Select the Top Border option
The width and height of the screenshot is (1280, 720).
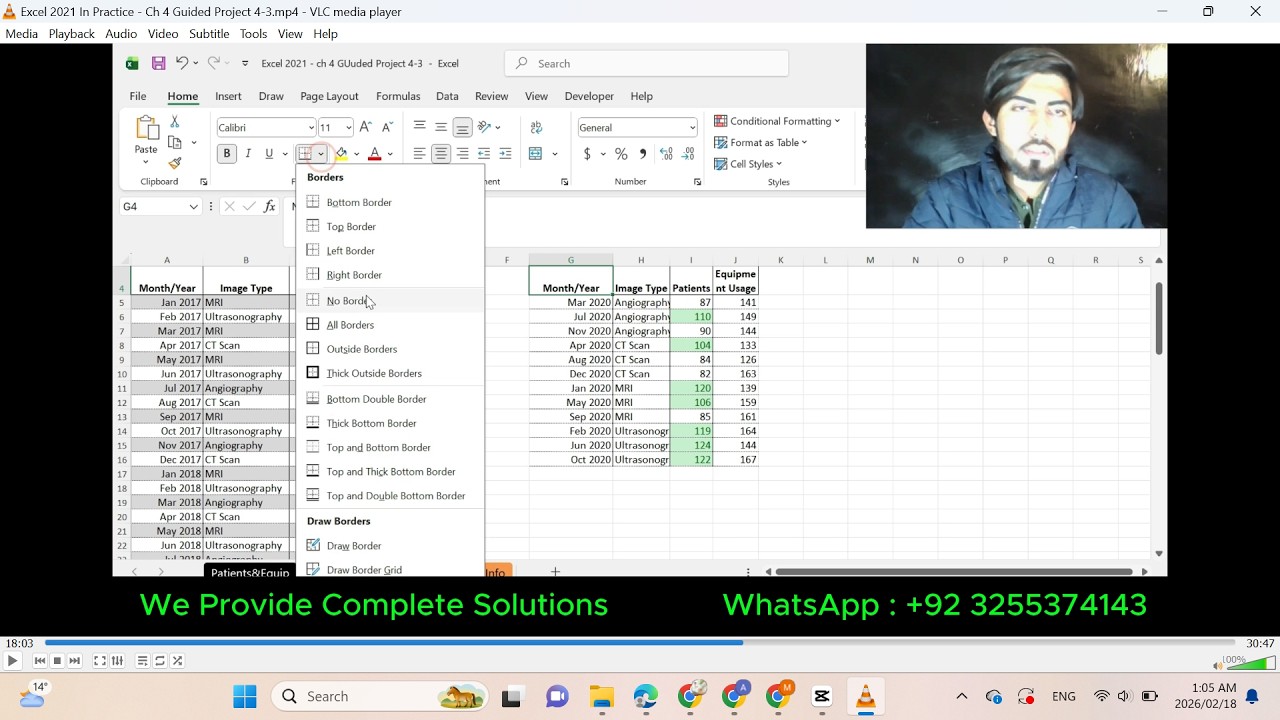coord(390,227)
